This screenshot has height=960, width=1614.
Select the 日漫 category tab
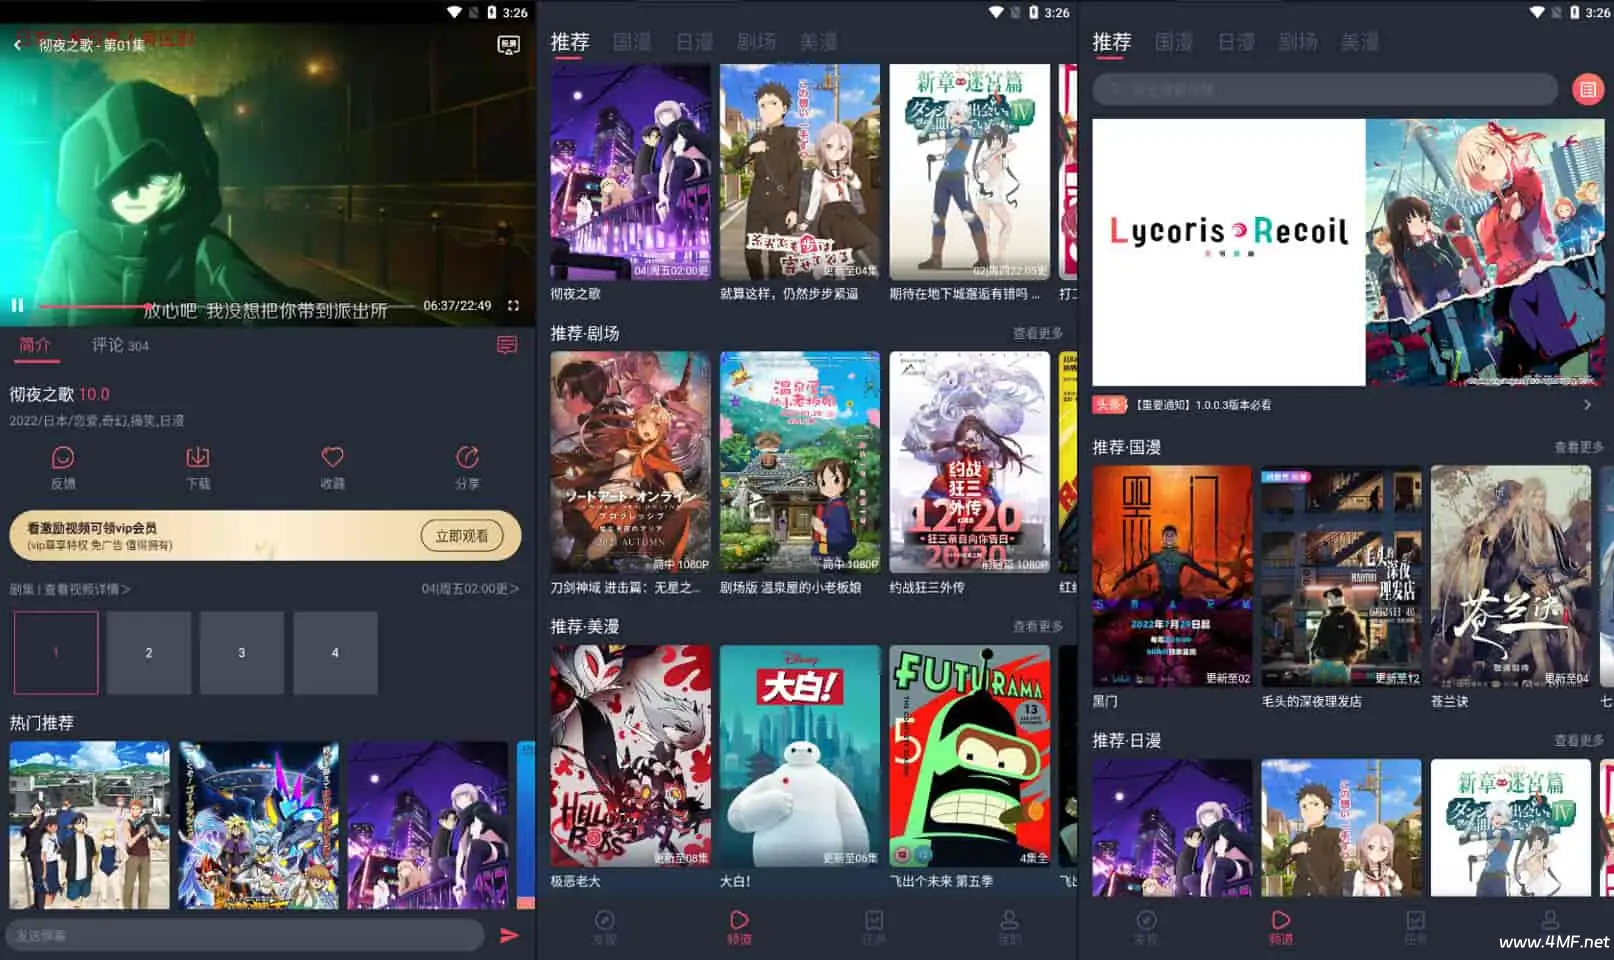(x=694, y=41)
